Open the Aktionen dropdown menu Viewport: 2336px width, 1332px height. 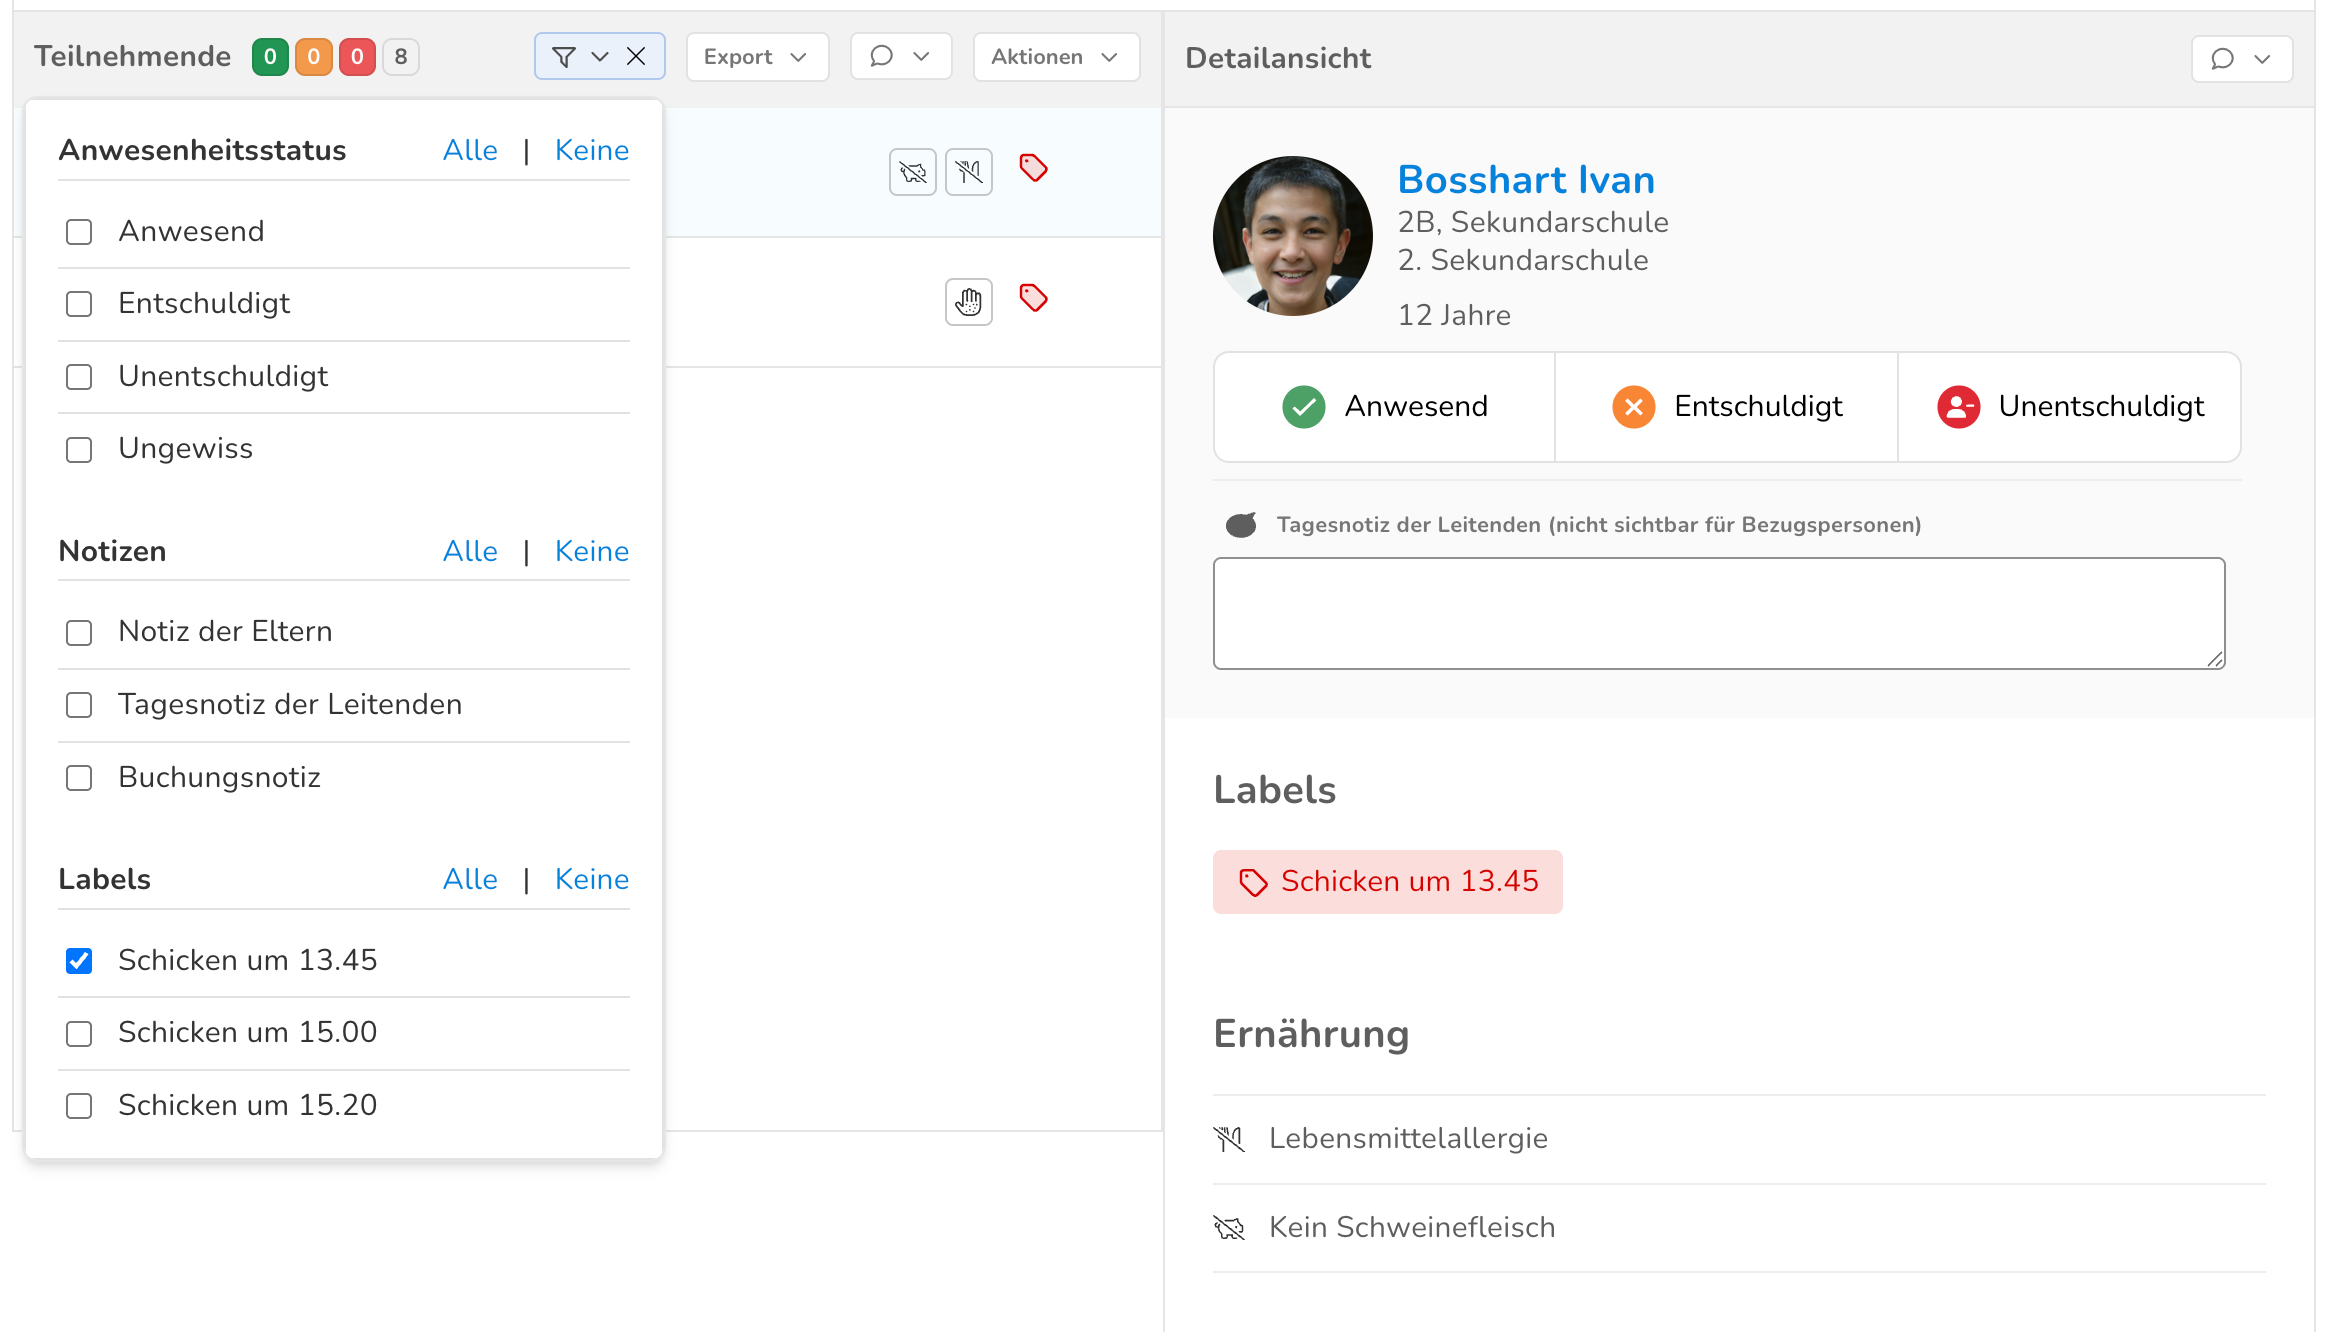pyautogui.click(x=1056, y=57)
